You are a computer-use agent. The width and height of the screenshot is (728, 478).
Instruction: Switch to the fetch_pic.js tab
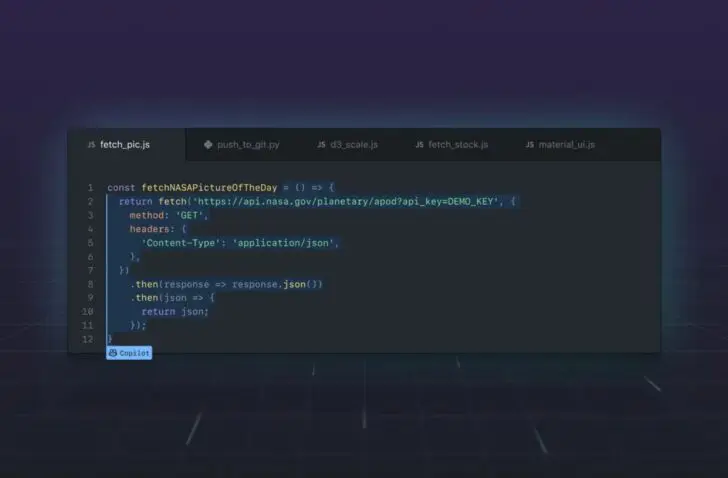[126, 145]
